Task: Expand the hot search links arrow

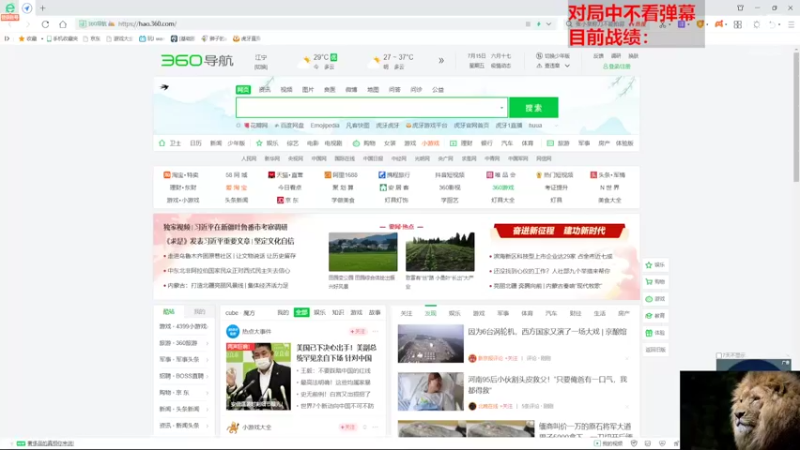Action: click(x=556, y=126)
